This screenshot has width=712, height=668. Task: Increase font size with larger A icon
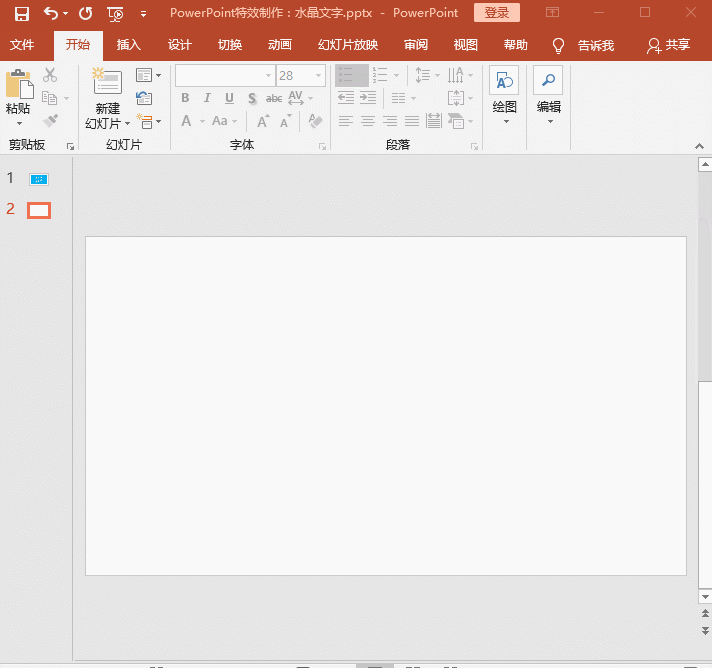tap(263, 121)
